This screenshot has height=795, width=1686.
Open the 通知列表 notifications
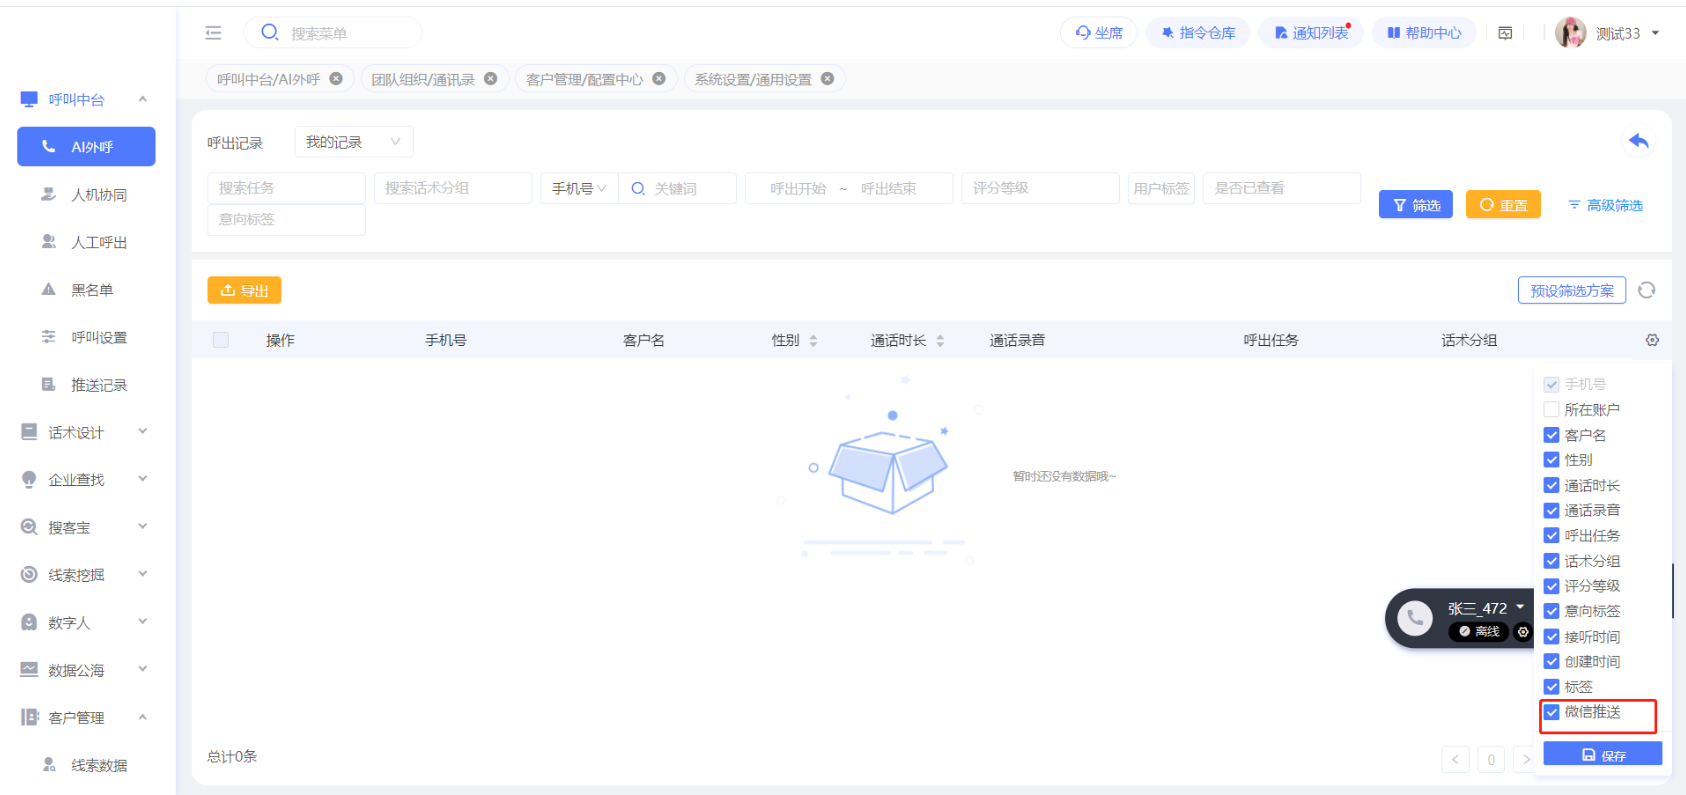point(1310,33)
